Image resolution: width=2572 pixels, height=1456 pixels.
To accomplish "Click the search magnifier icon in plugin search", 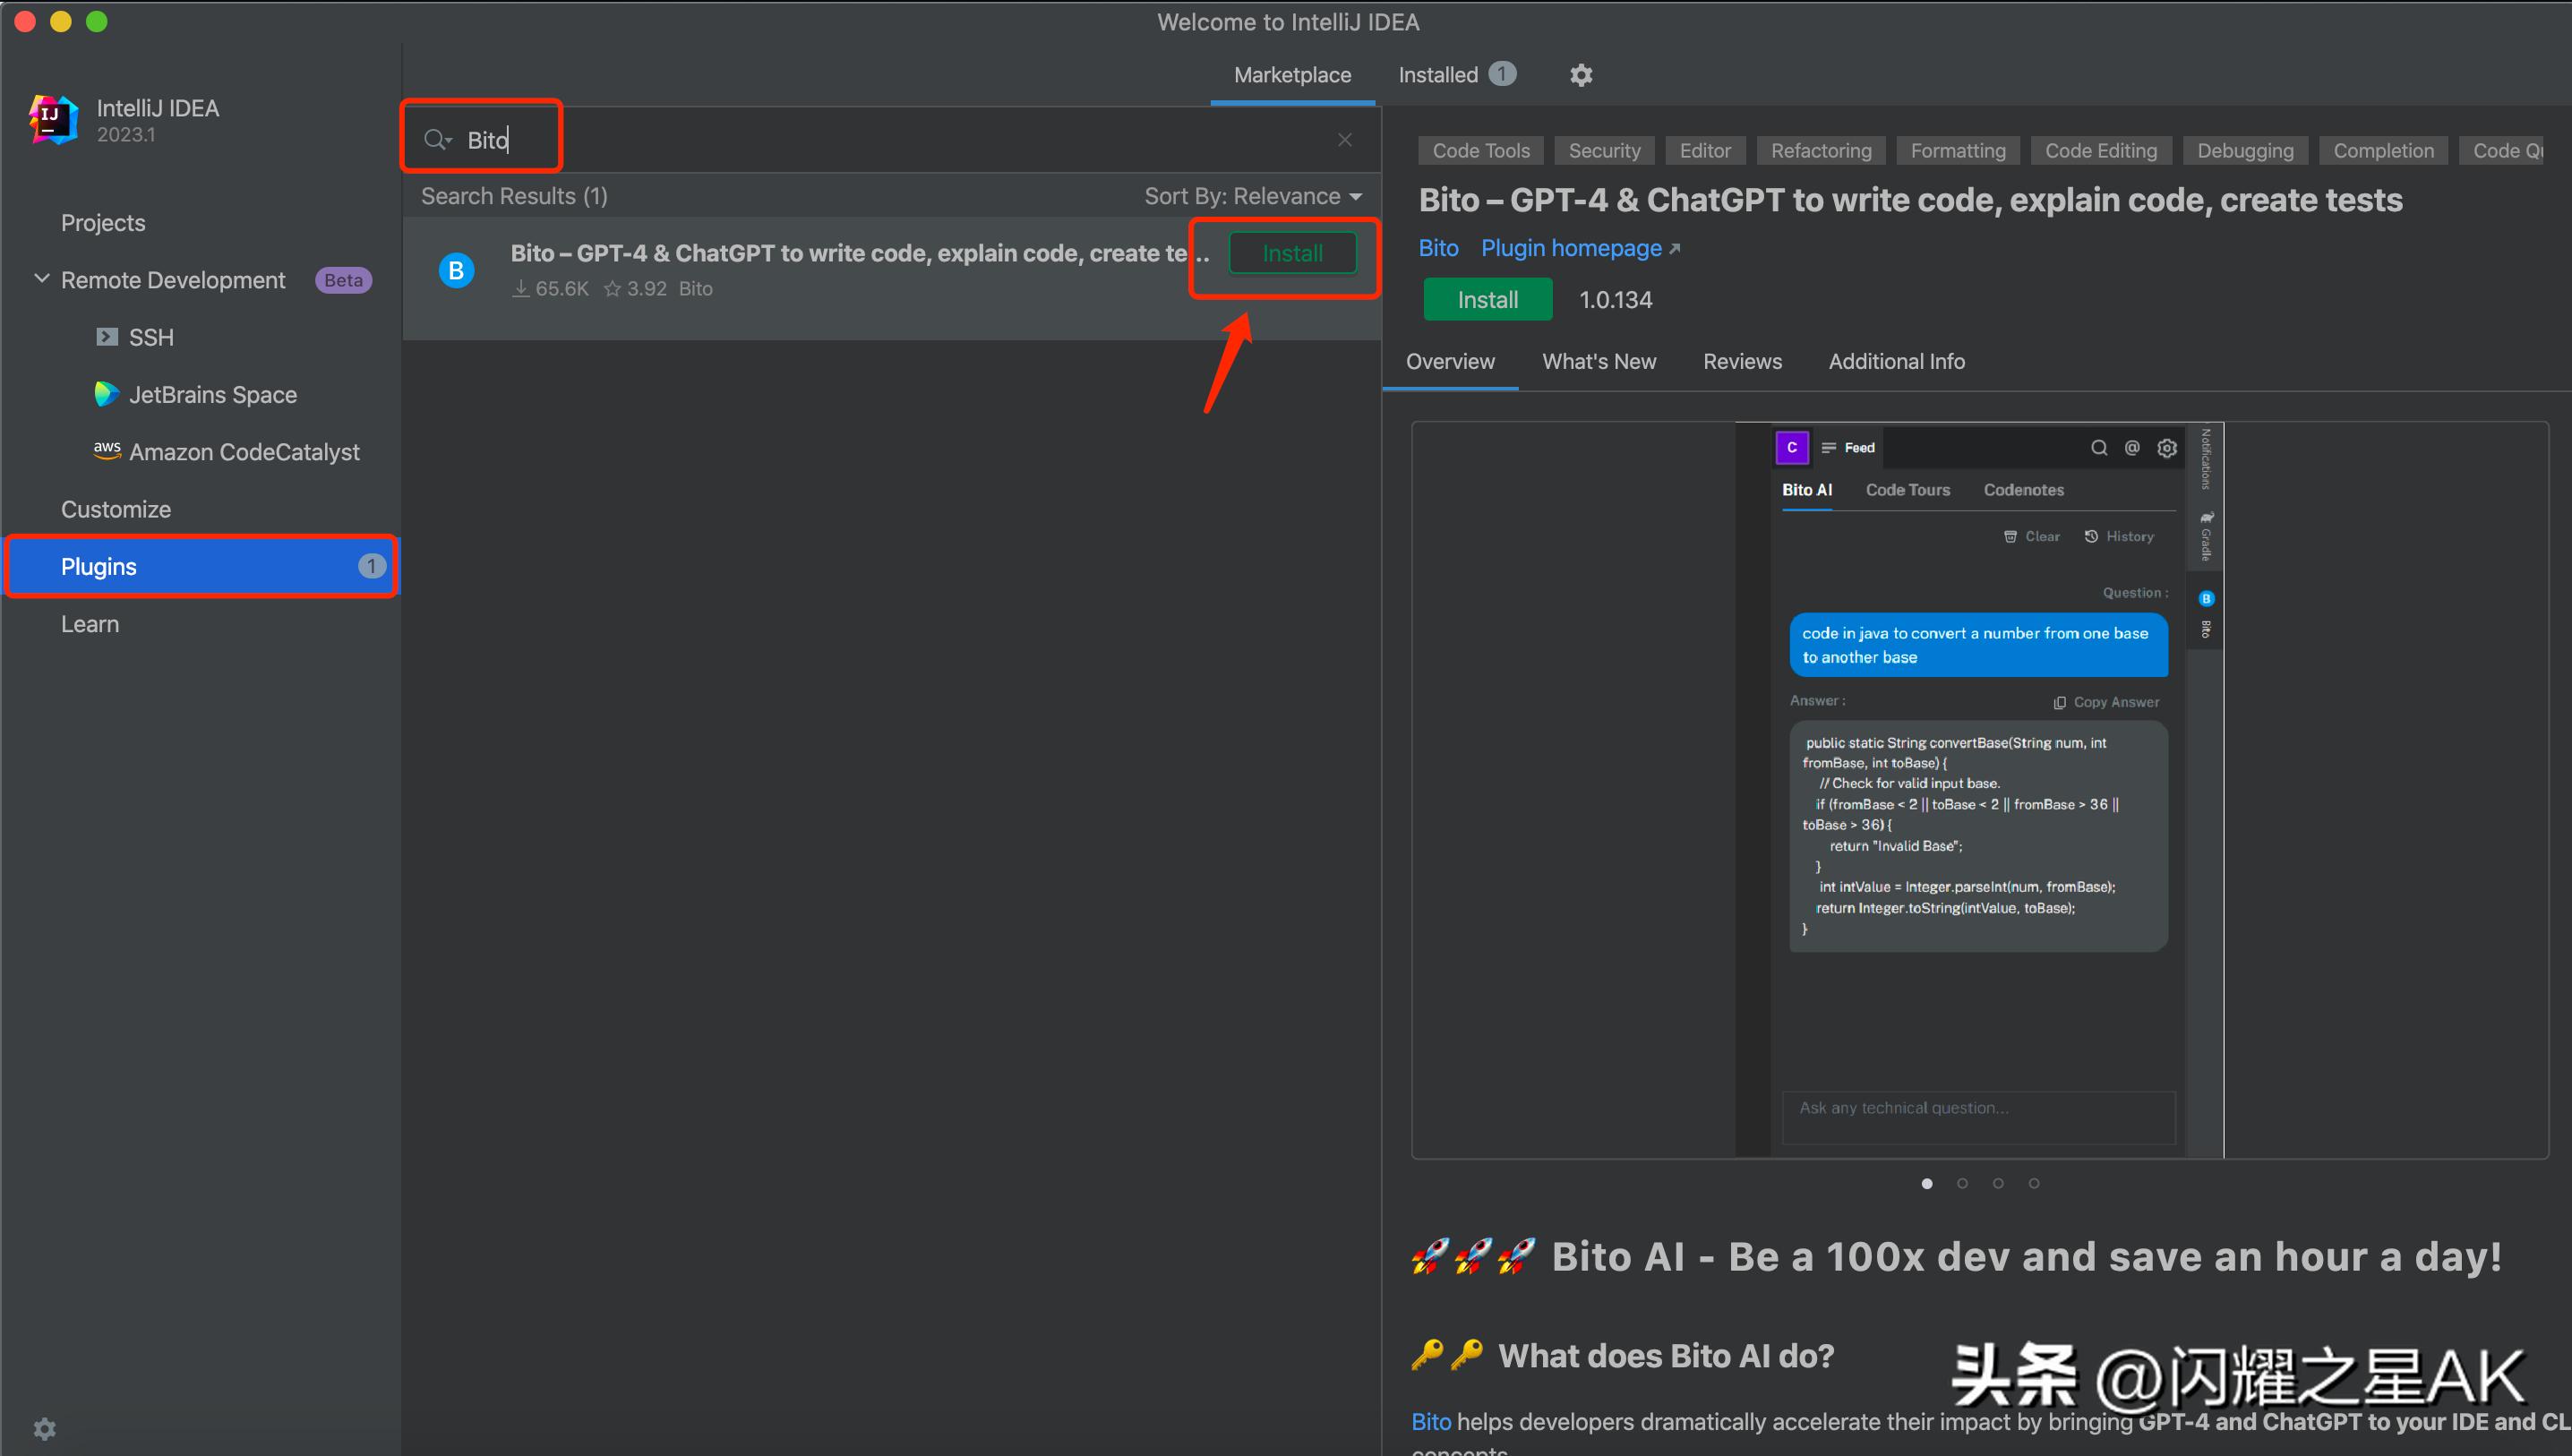I will (x=435, y=140).
